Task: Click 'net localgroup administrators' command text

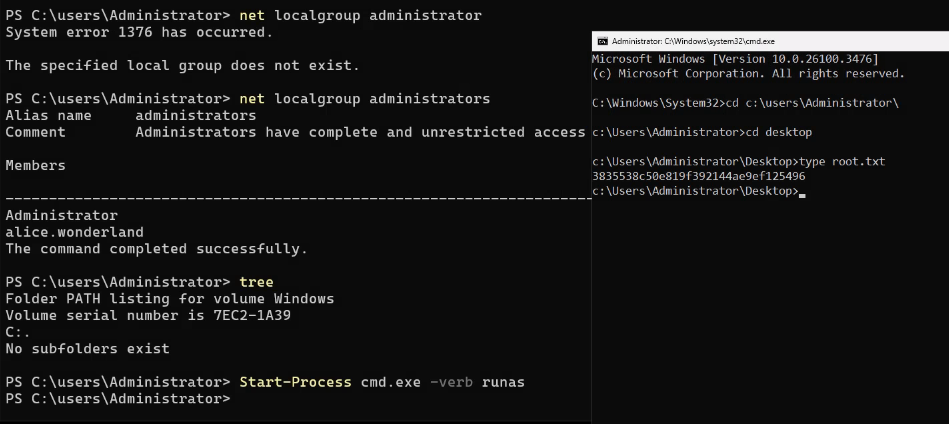Action: pyautogui.click(x=365, y=99)
